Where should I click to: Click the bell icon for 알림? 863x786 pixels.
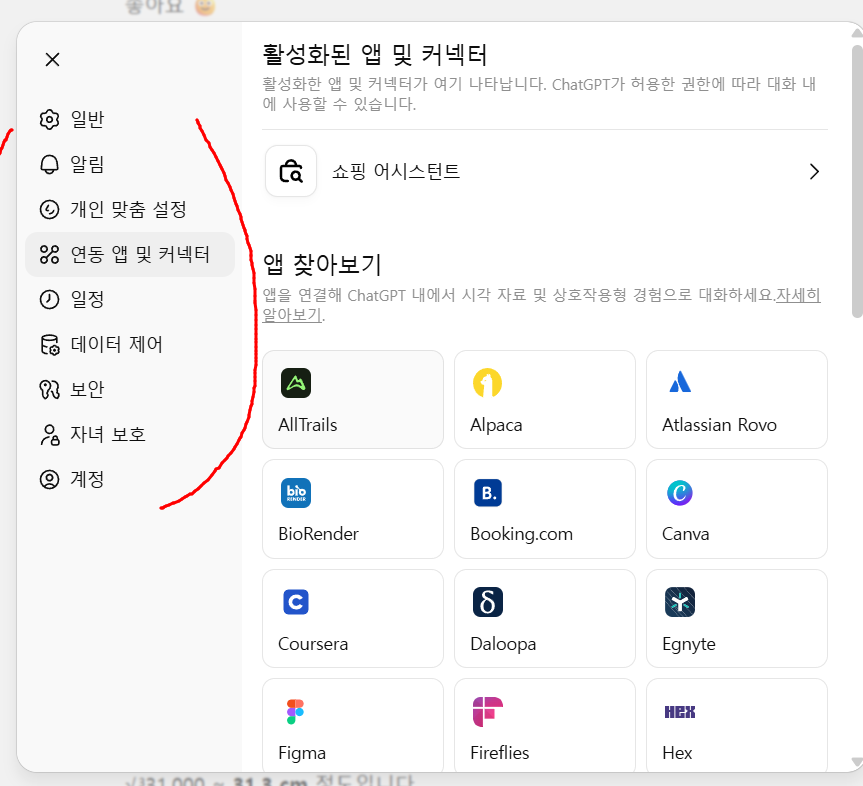[x=50, y=165]
